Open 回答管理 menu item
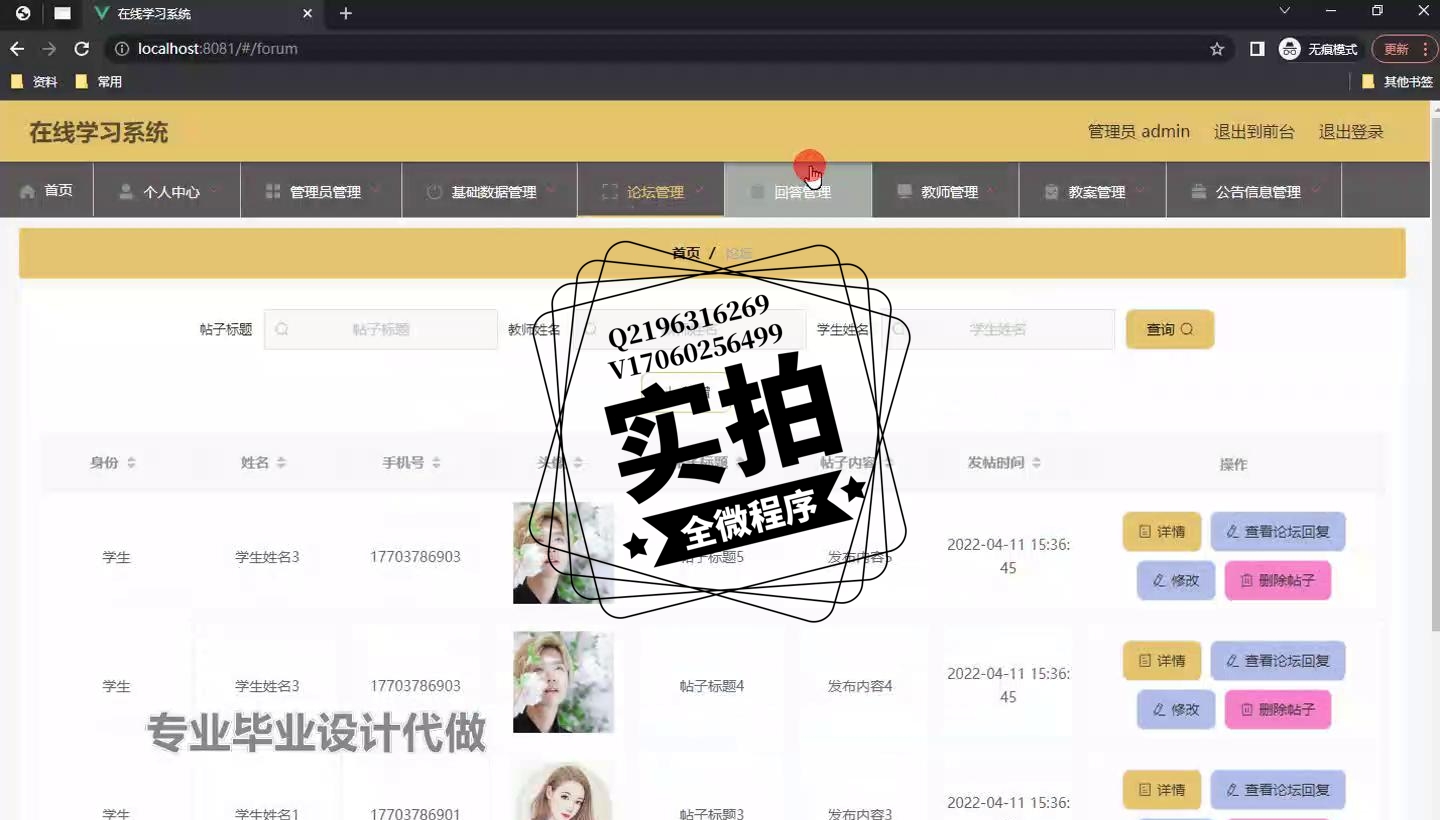Viewport: 1440px width, 820px height. 798,190
